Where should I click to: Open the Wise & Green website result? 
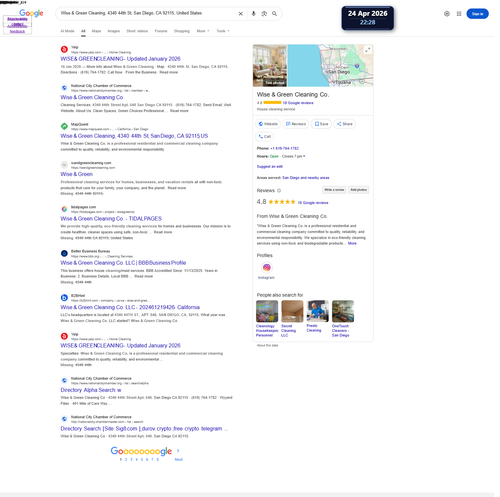coord(77,174)
